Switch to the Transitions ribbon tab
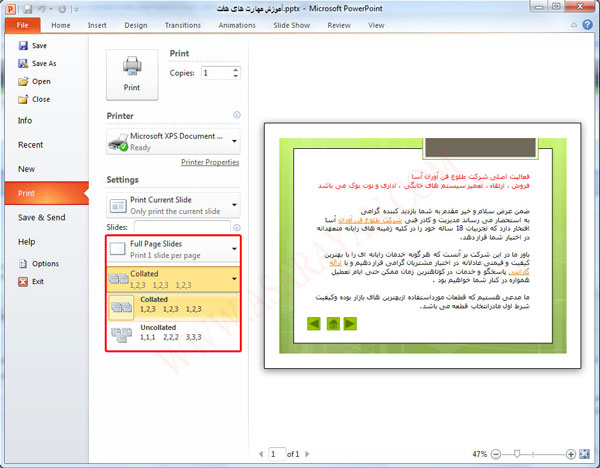 [x=182, y=24]
